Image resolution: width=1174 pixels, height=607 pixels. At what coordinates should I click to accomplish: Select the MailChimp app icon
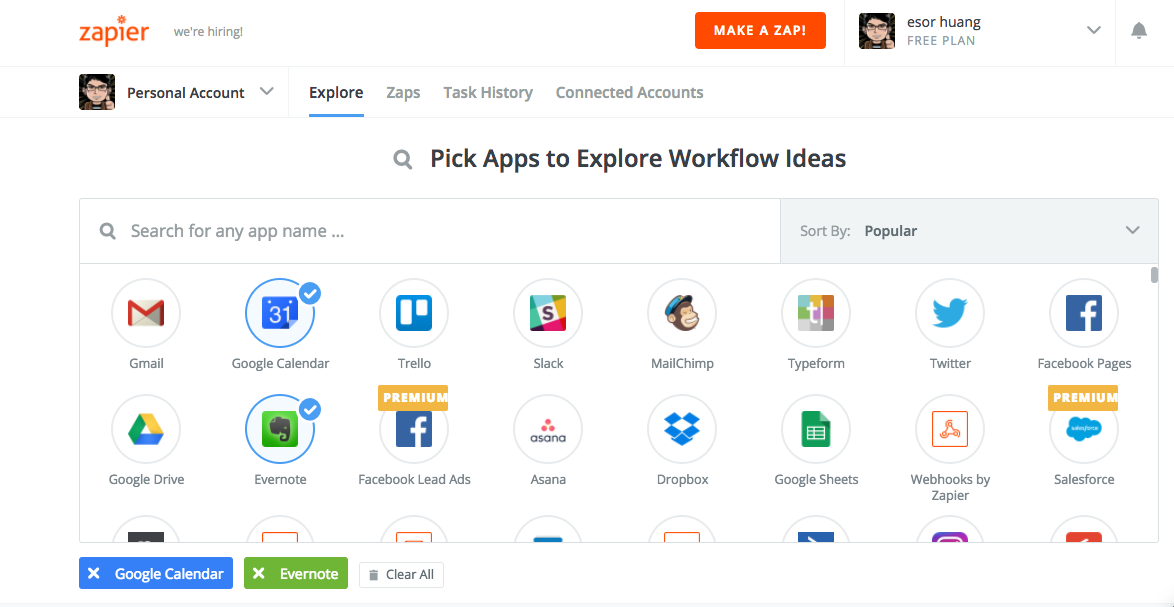point(682,313)
